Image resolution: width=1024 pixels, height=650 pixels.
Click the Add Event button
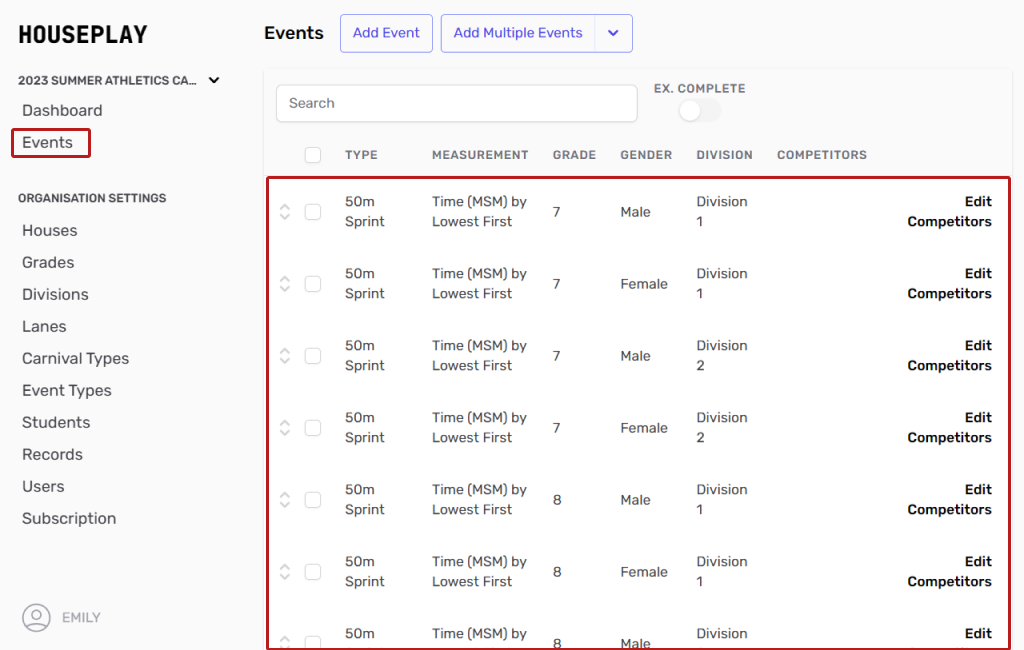(386, 33)
